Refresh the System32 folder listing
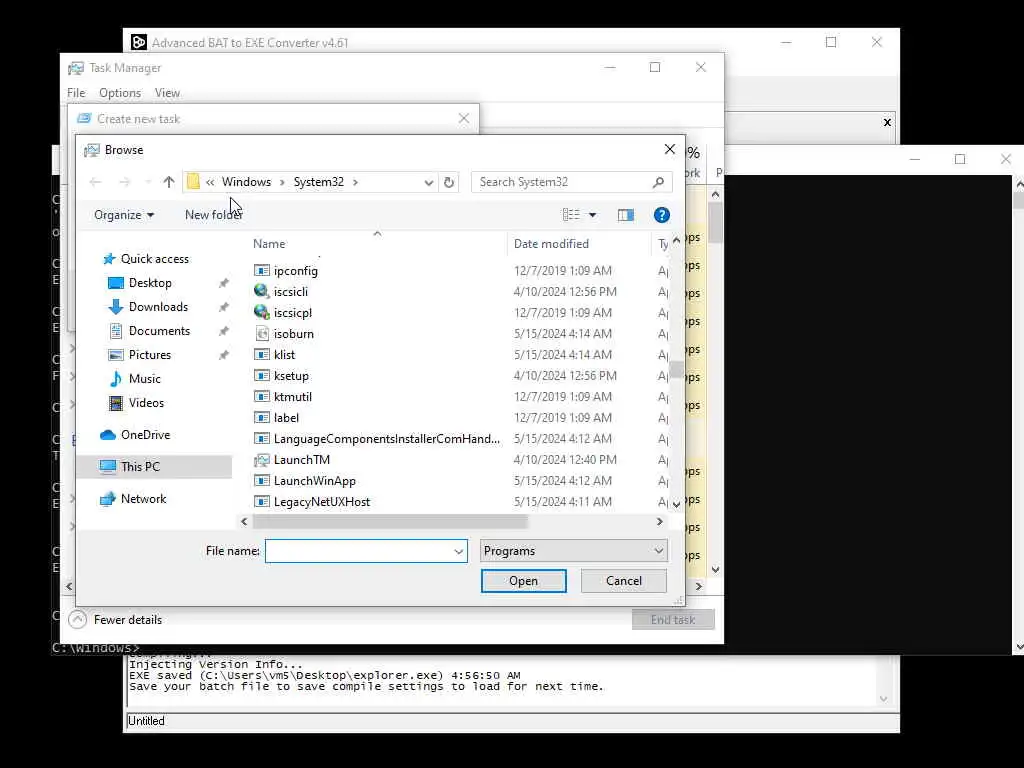Image resolution: width=1024 pixels, height=768 pixels. click(x=449, y=182)
